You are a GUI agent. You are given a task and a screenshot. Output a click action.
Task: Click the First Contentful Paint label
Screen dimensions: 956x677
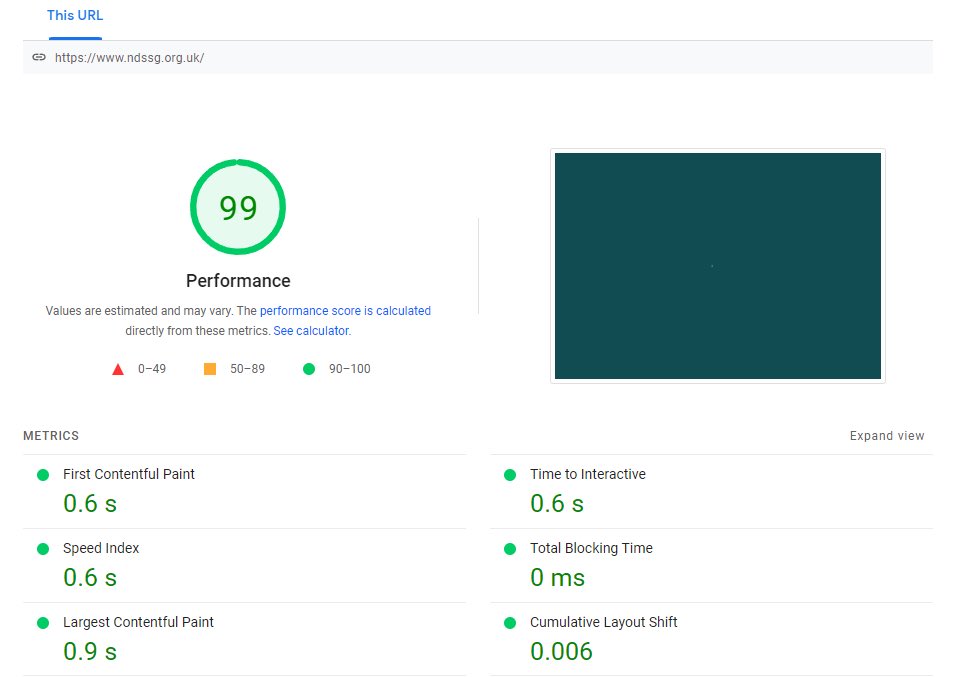coord(129,474)
